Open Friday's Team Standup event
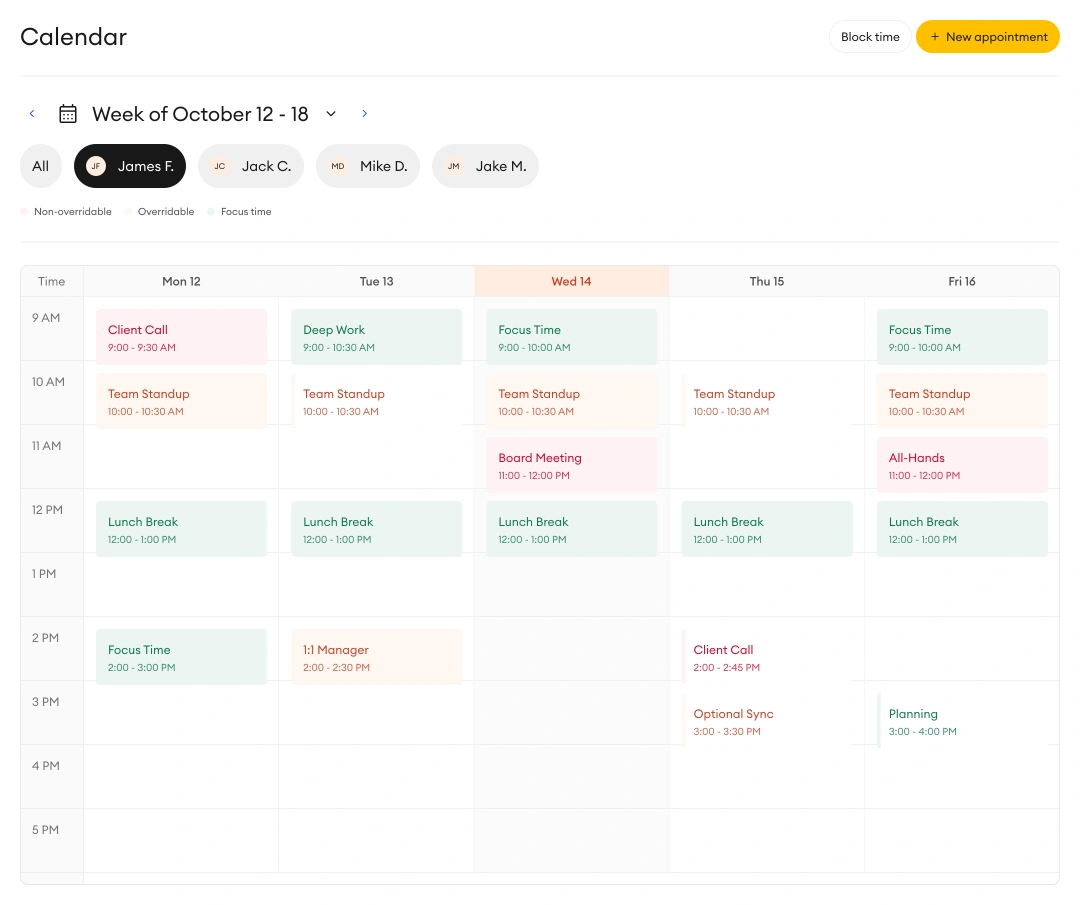The height and width of the screenshot is (905, 1080). click(962, 401)
